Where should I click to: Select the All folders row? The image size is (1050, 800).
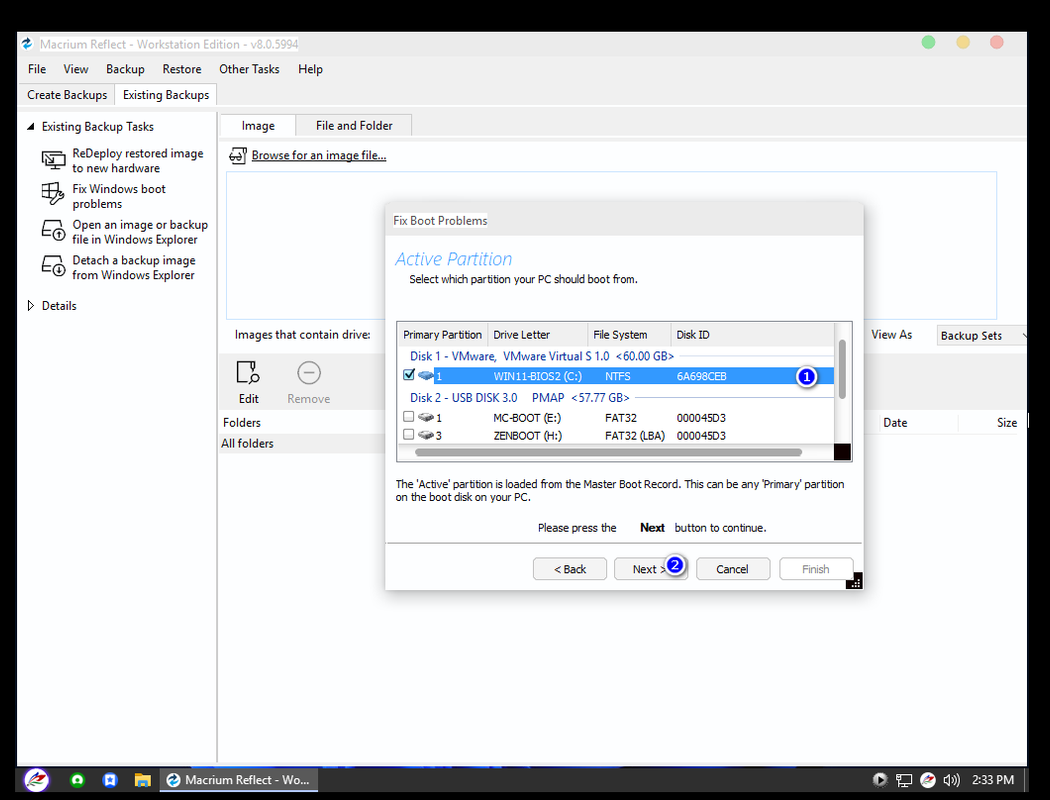[x=303, y=443]
